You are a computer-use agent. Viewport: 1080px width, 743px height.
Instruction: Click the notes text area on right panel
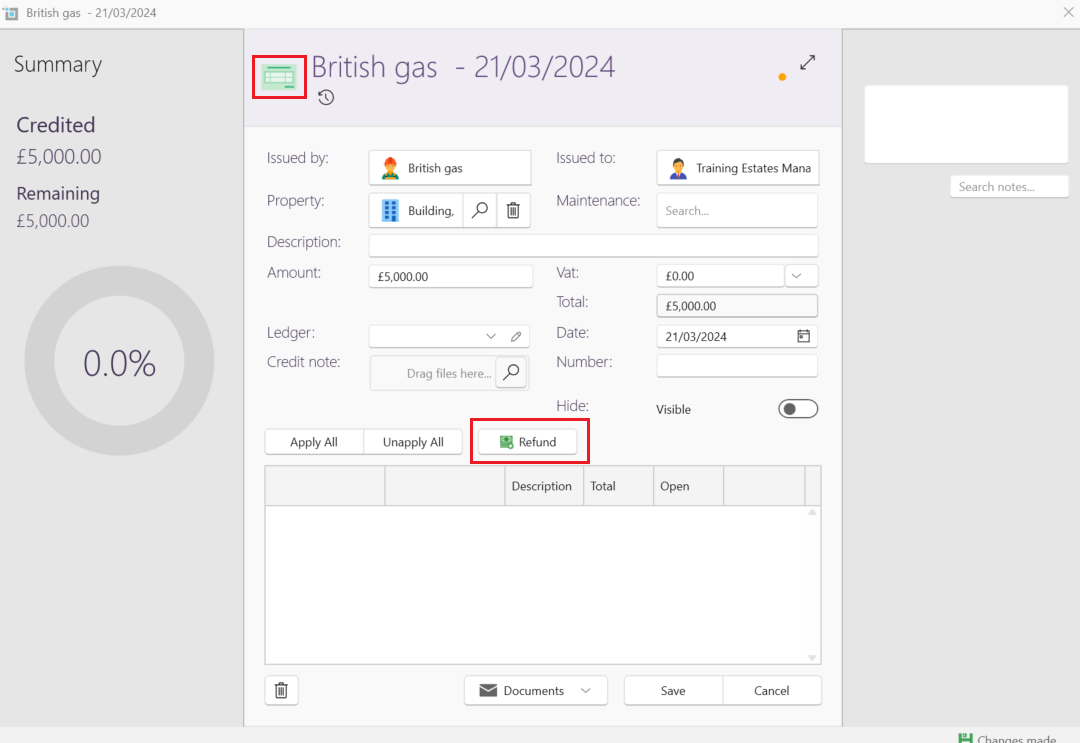point(966,124)
